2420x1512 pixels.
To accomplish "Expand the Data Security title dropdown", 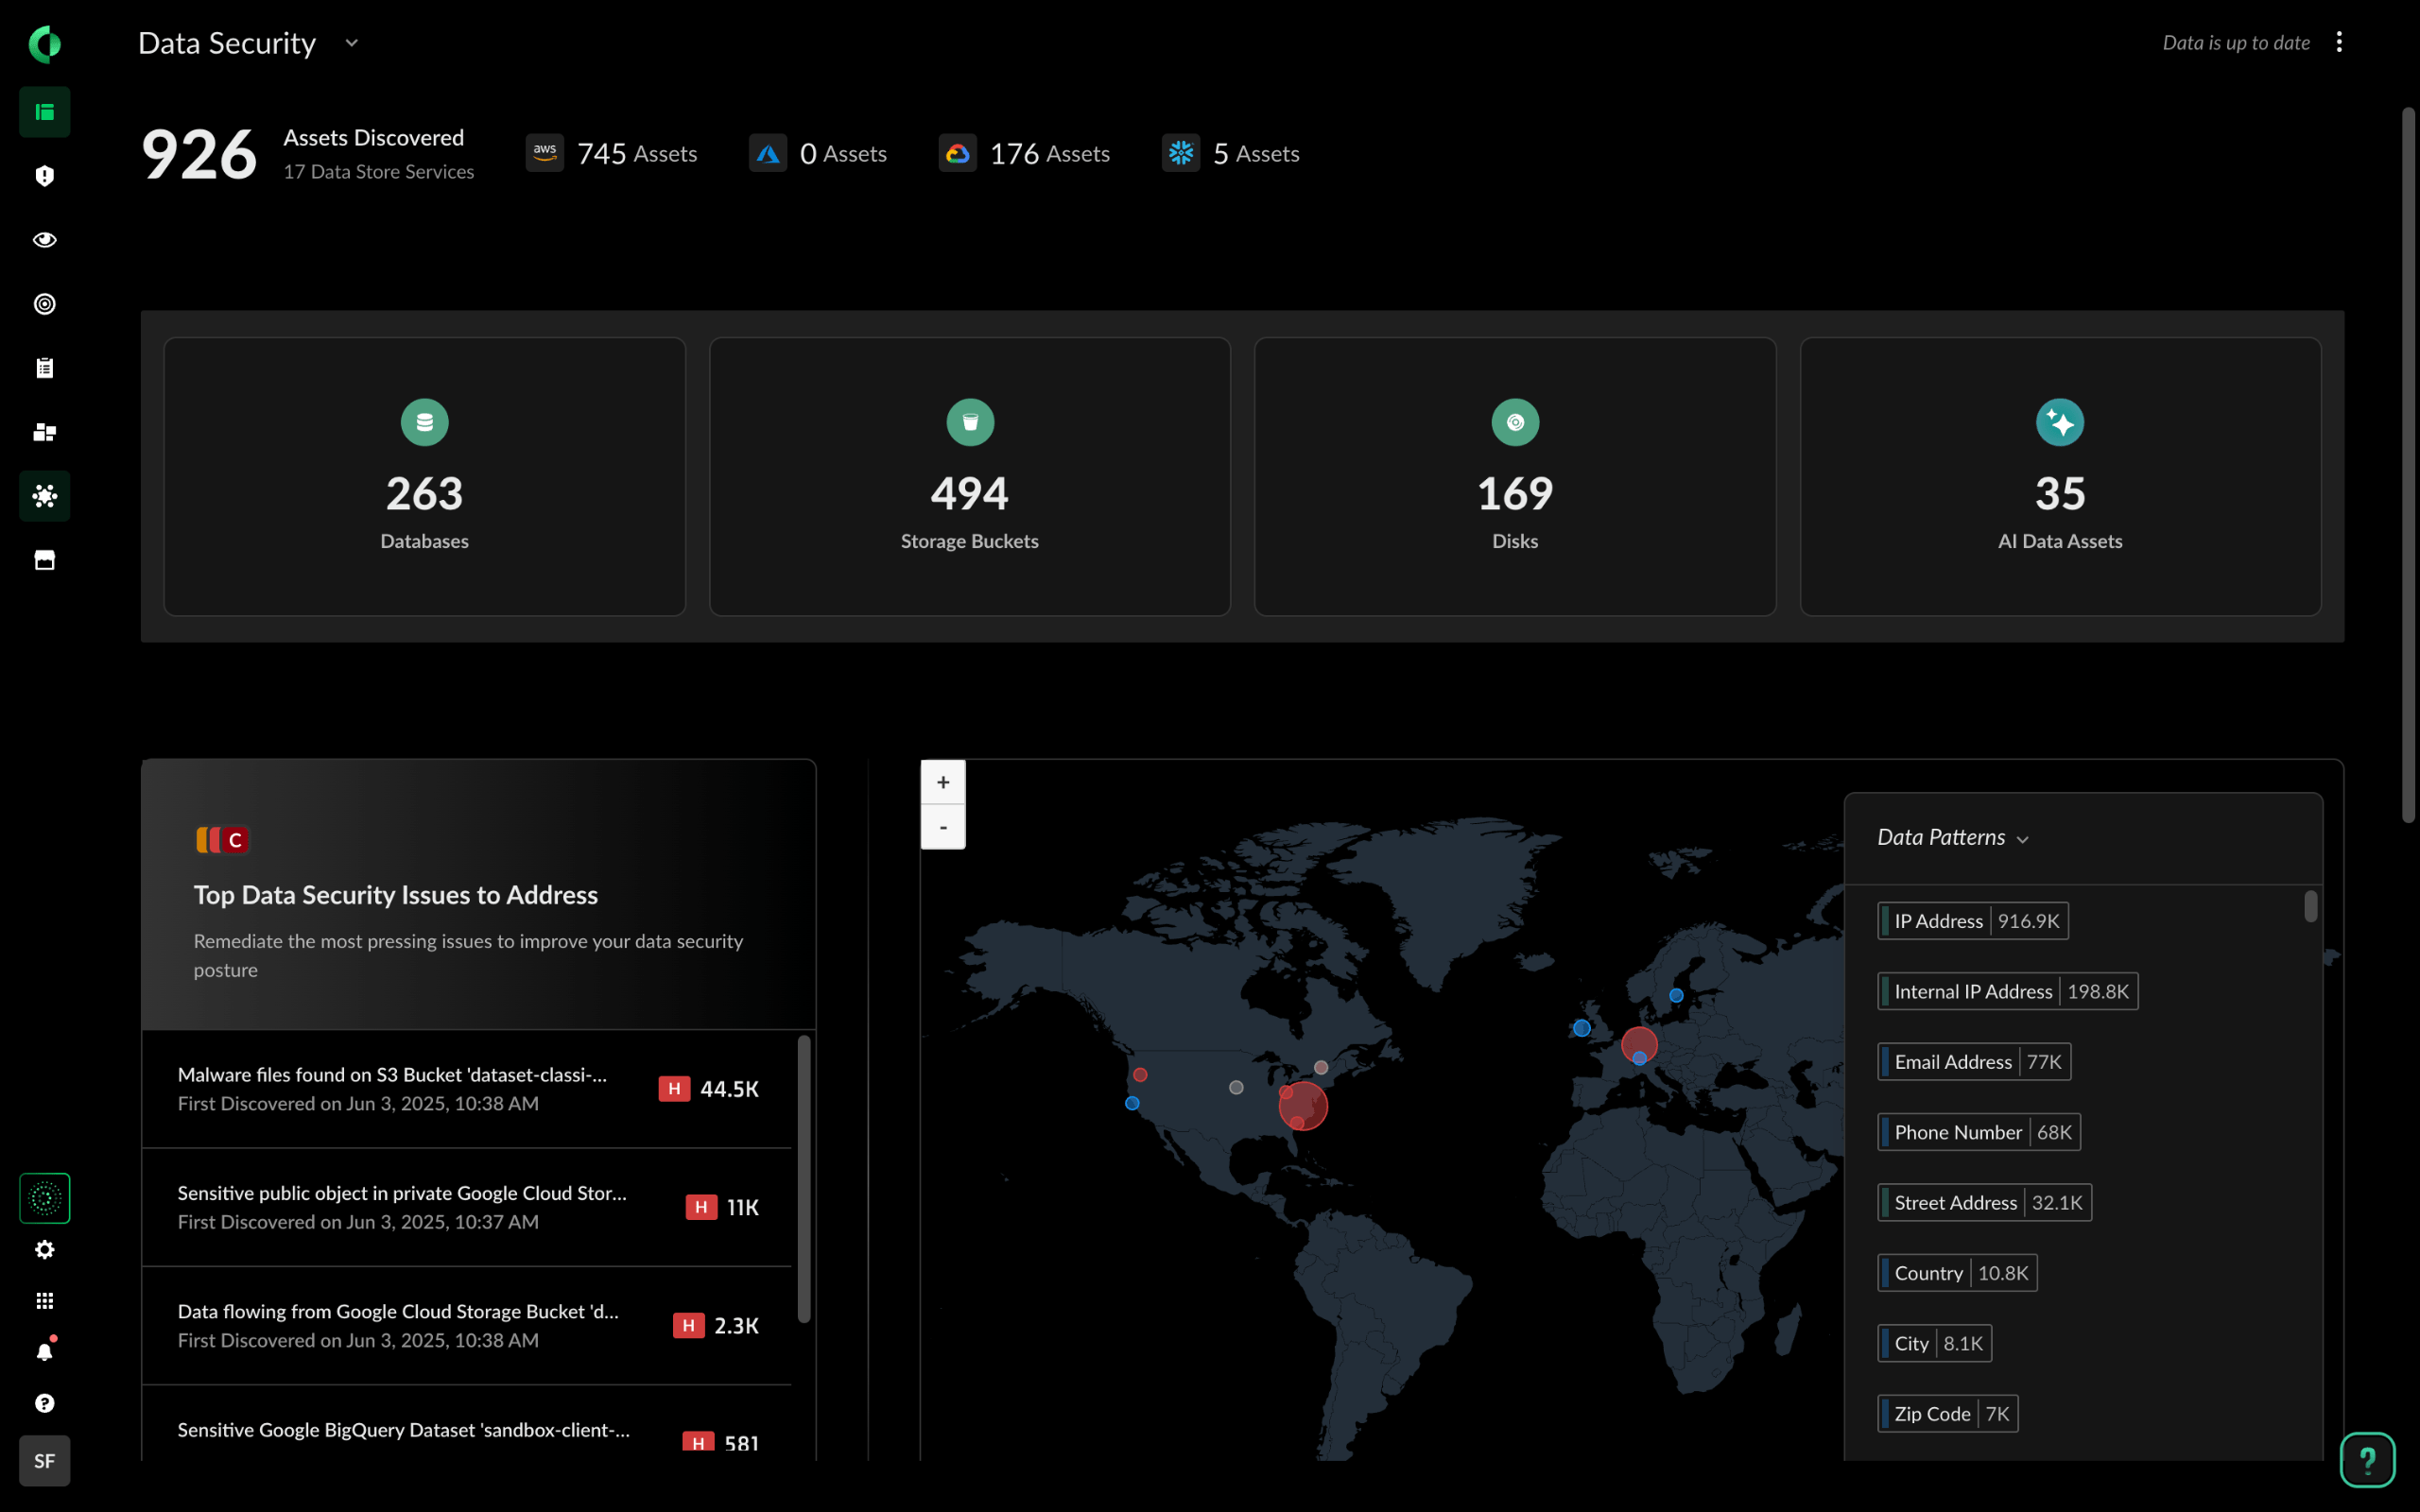I will coord(350,43).
